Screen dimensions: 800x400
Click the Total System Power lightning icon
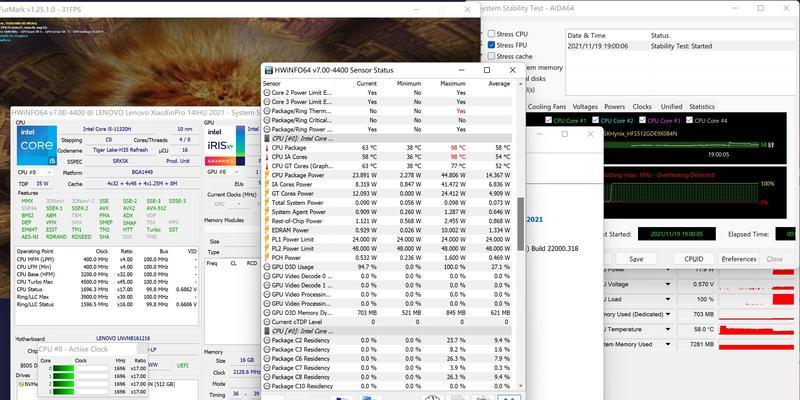[x=267, y=203]
